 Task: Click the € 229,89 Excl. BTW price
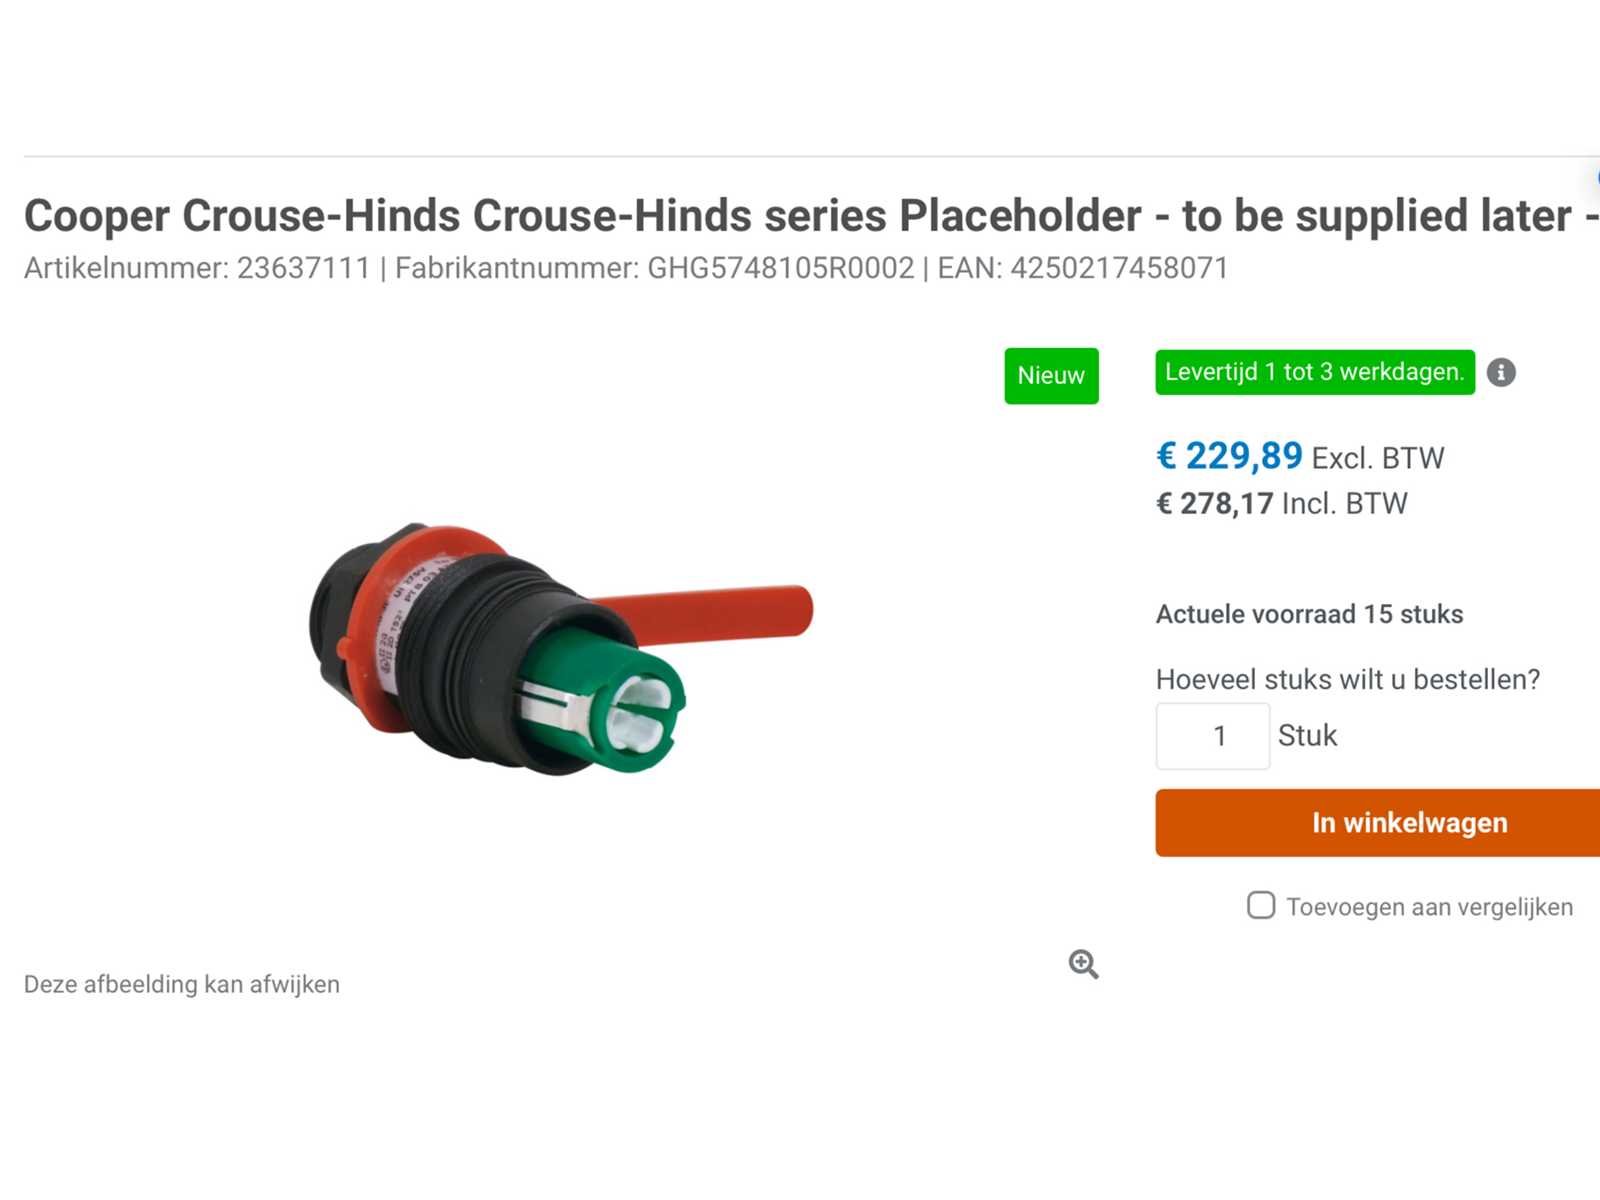click(x=1299, y=457)
